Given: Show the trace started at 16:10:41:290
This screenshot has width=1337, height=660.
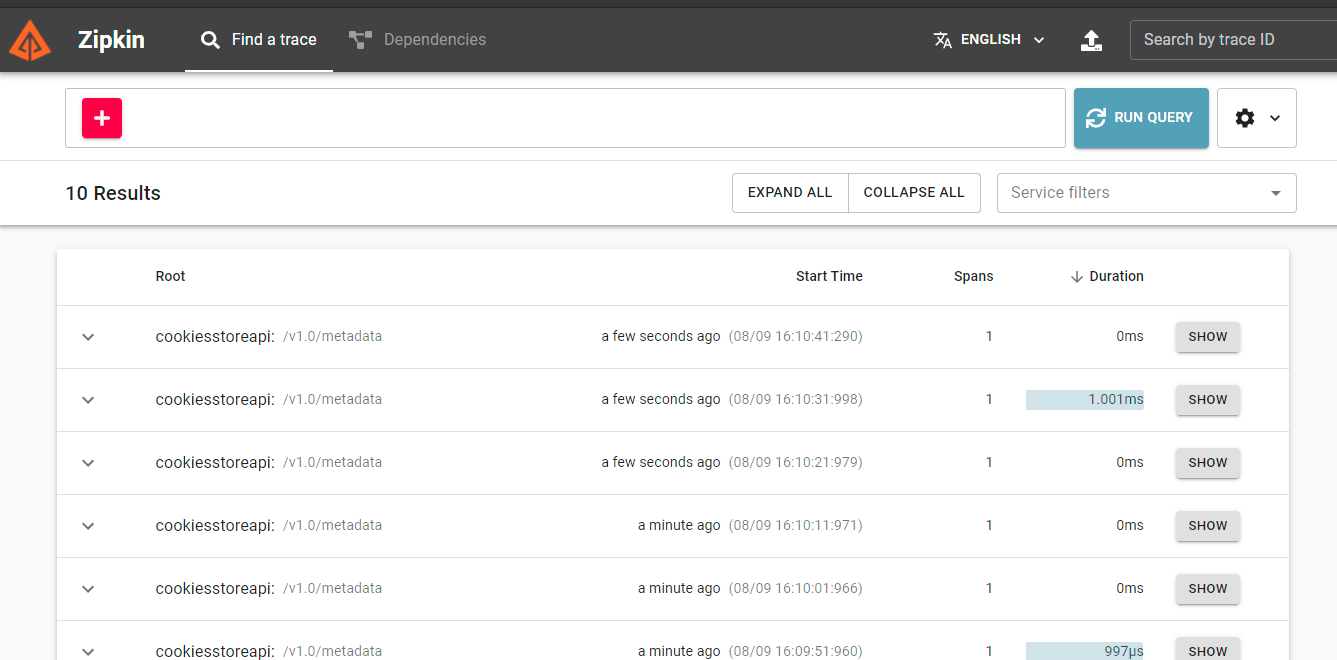Looking at the screenshot, I should (1208, 337).
